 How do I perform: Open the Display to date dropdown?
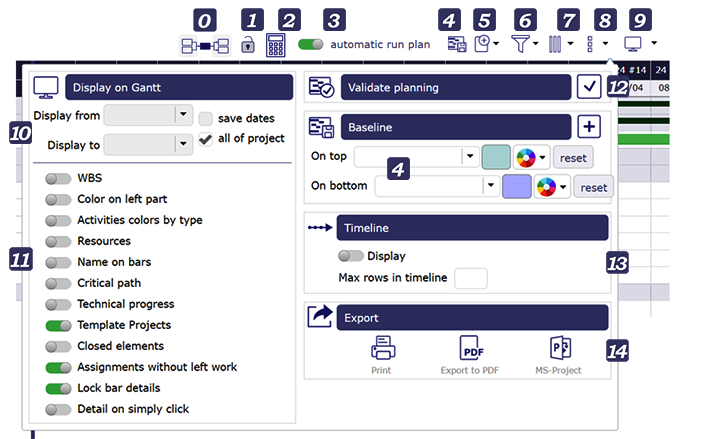[183, 144]
